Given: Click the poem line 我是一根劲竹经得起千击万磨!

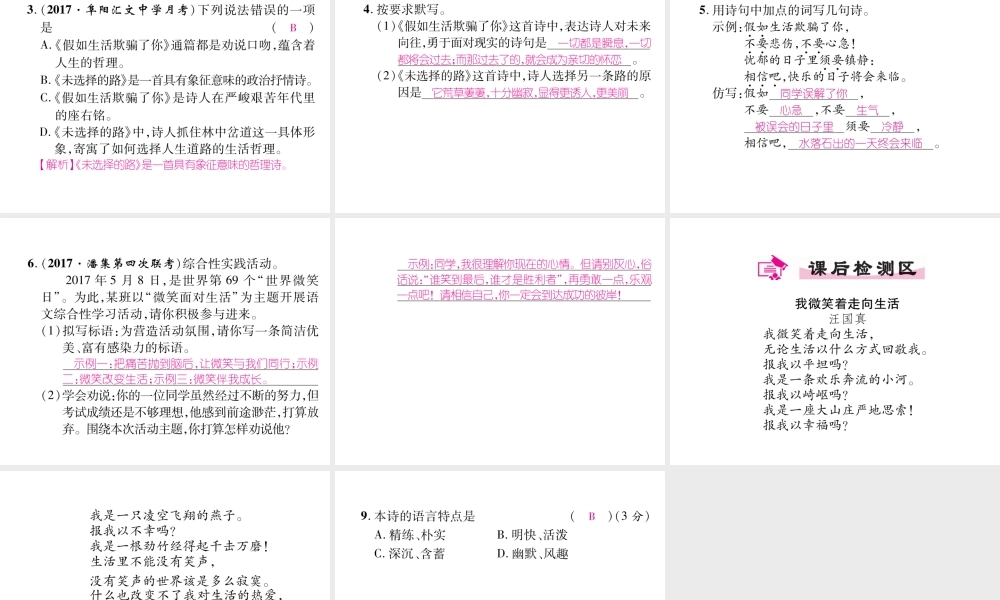Looking at the screenshot, I should point(179,546).
